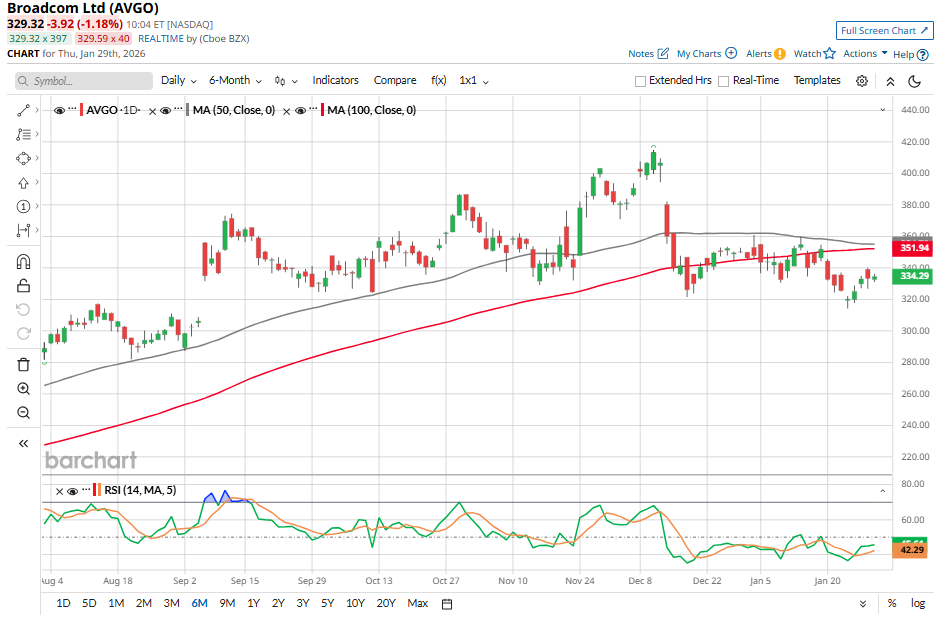Select the 1Y time range
Viewport: 947px width, 632px height.
coord(253,603)
